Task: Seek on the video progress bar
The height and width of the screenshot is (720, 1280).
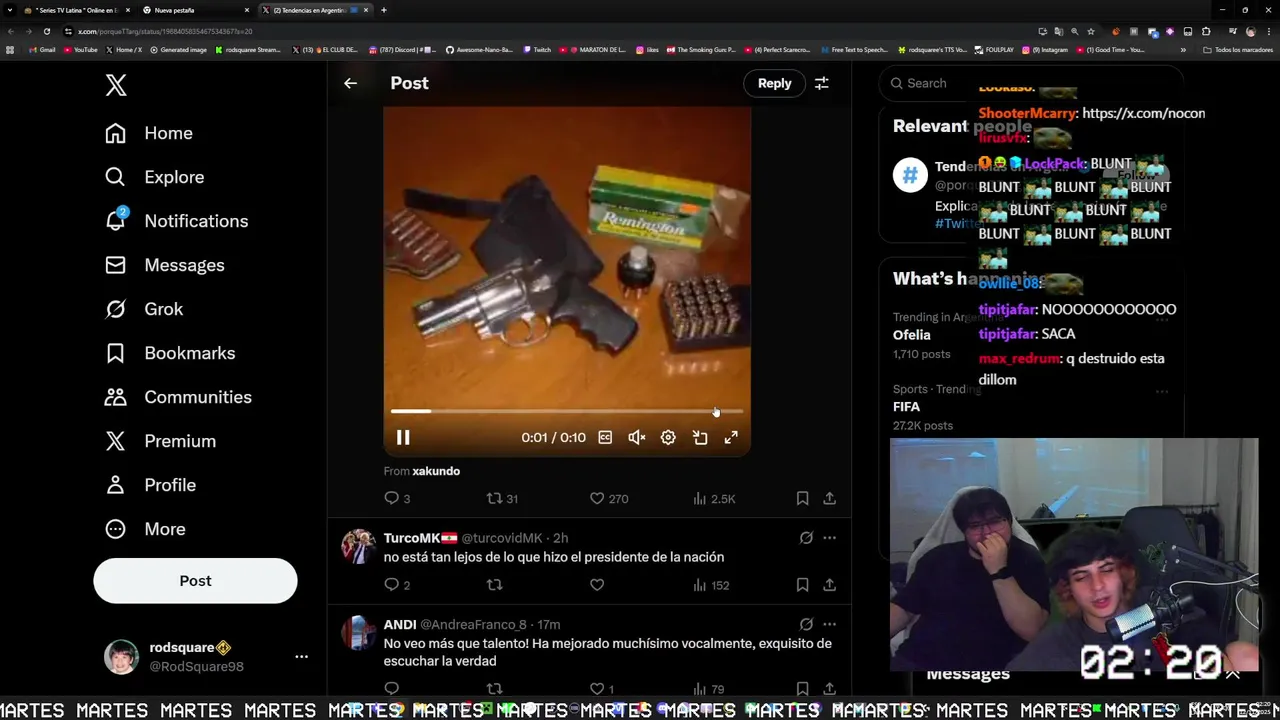Action: [x=567, y=411]
